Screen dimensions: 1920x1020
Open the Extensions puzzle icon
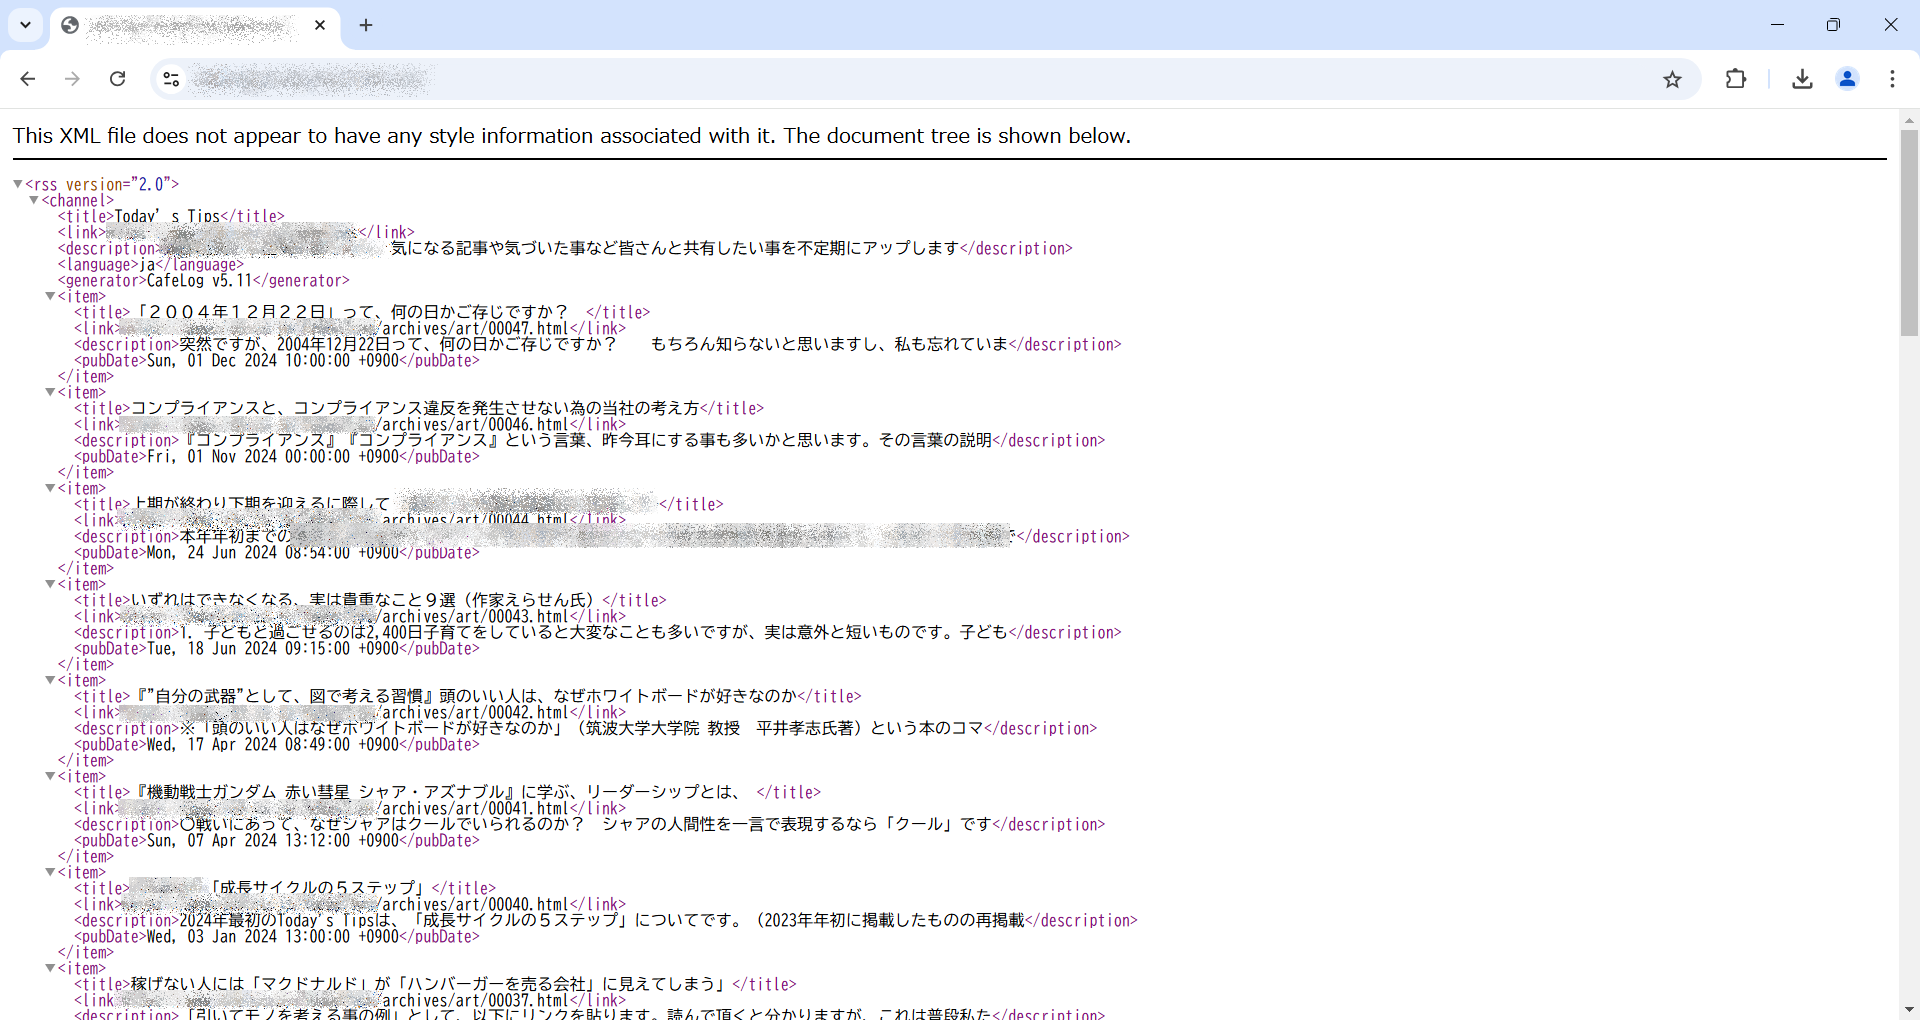click(x=1736, y=79)
